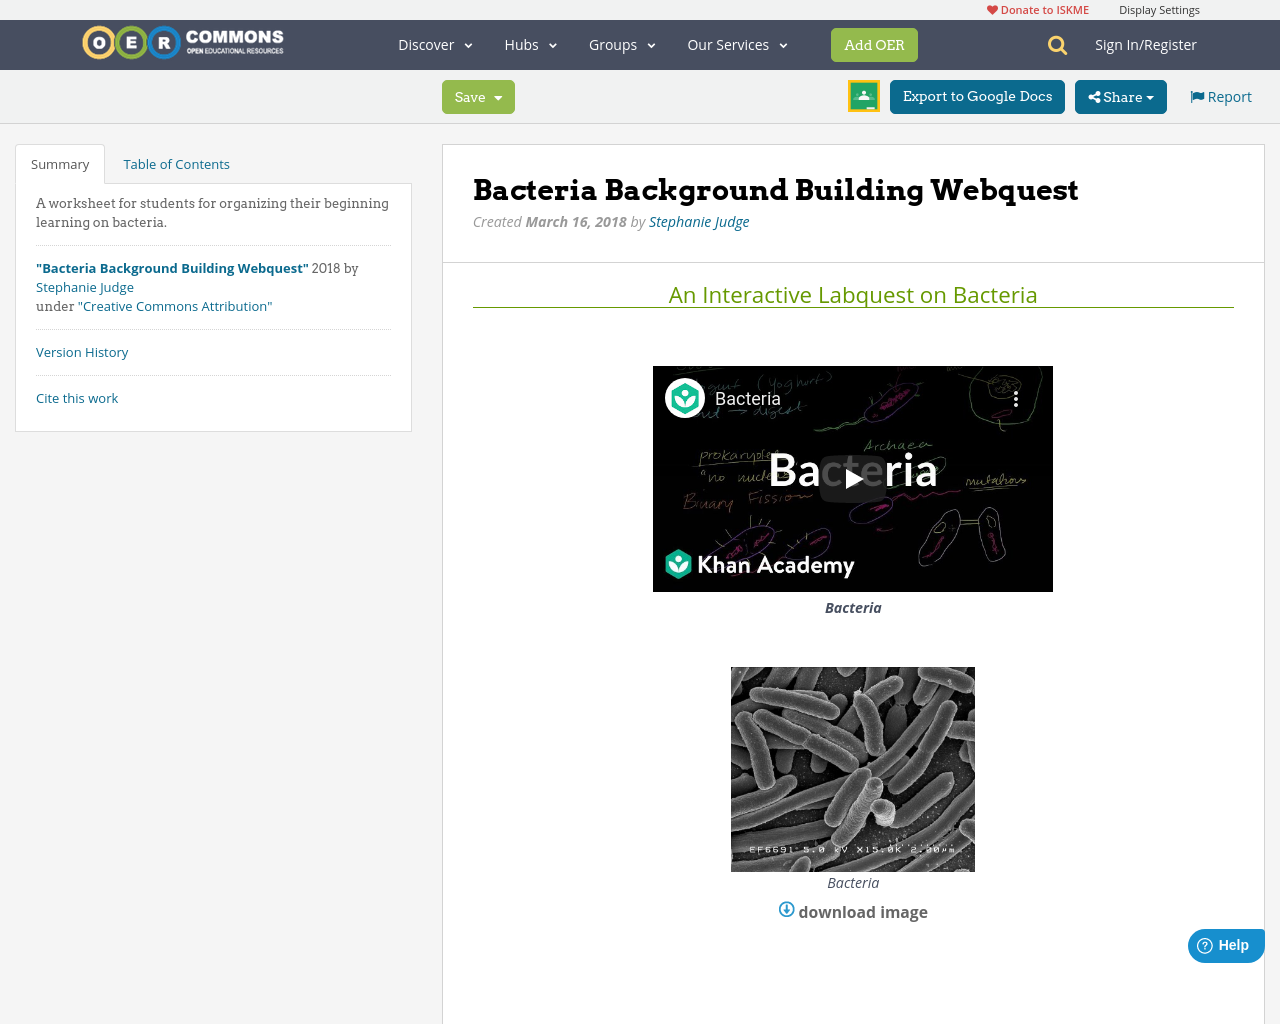1280x1024 pixels.
Task: Open the Discover dropdown menu
Action: pos(434,44)
